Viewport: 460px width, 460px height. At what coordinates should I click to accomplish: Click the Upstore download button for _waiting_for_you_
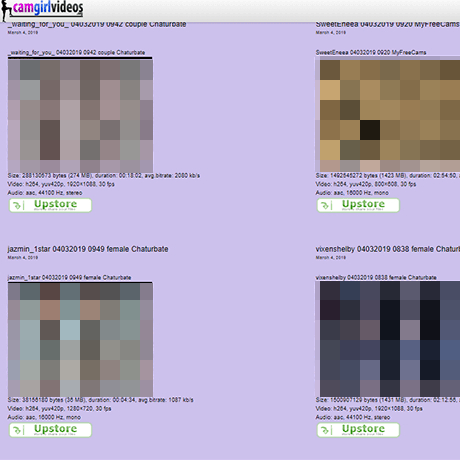pyautogui.click(x=50, y=205)
